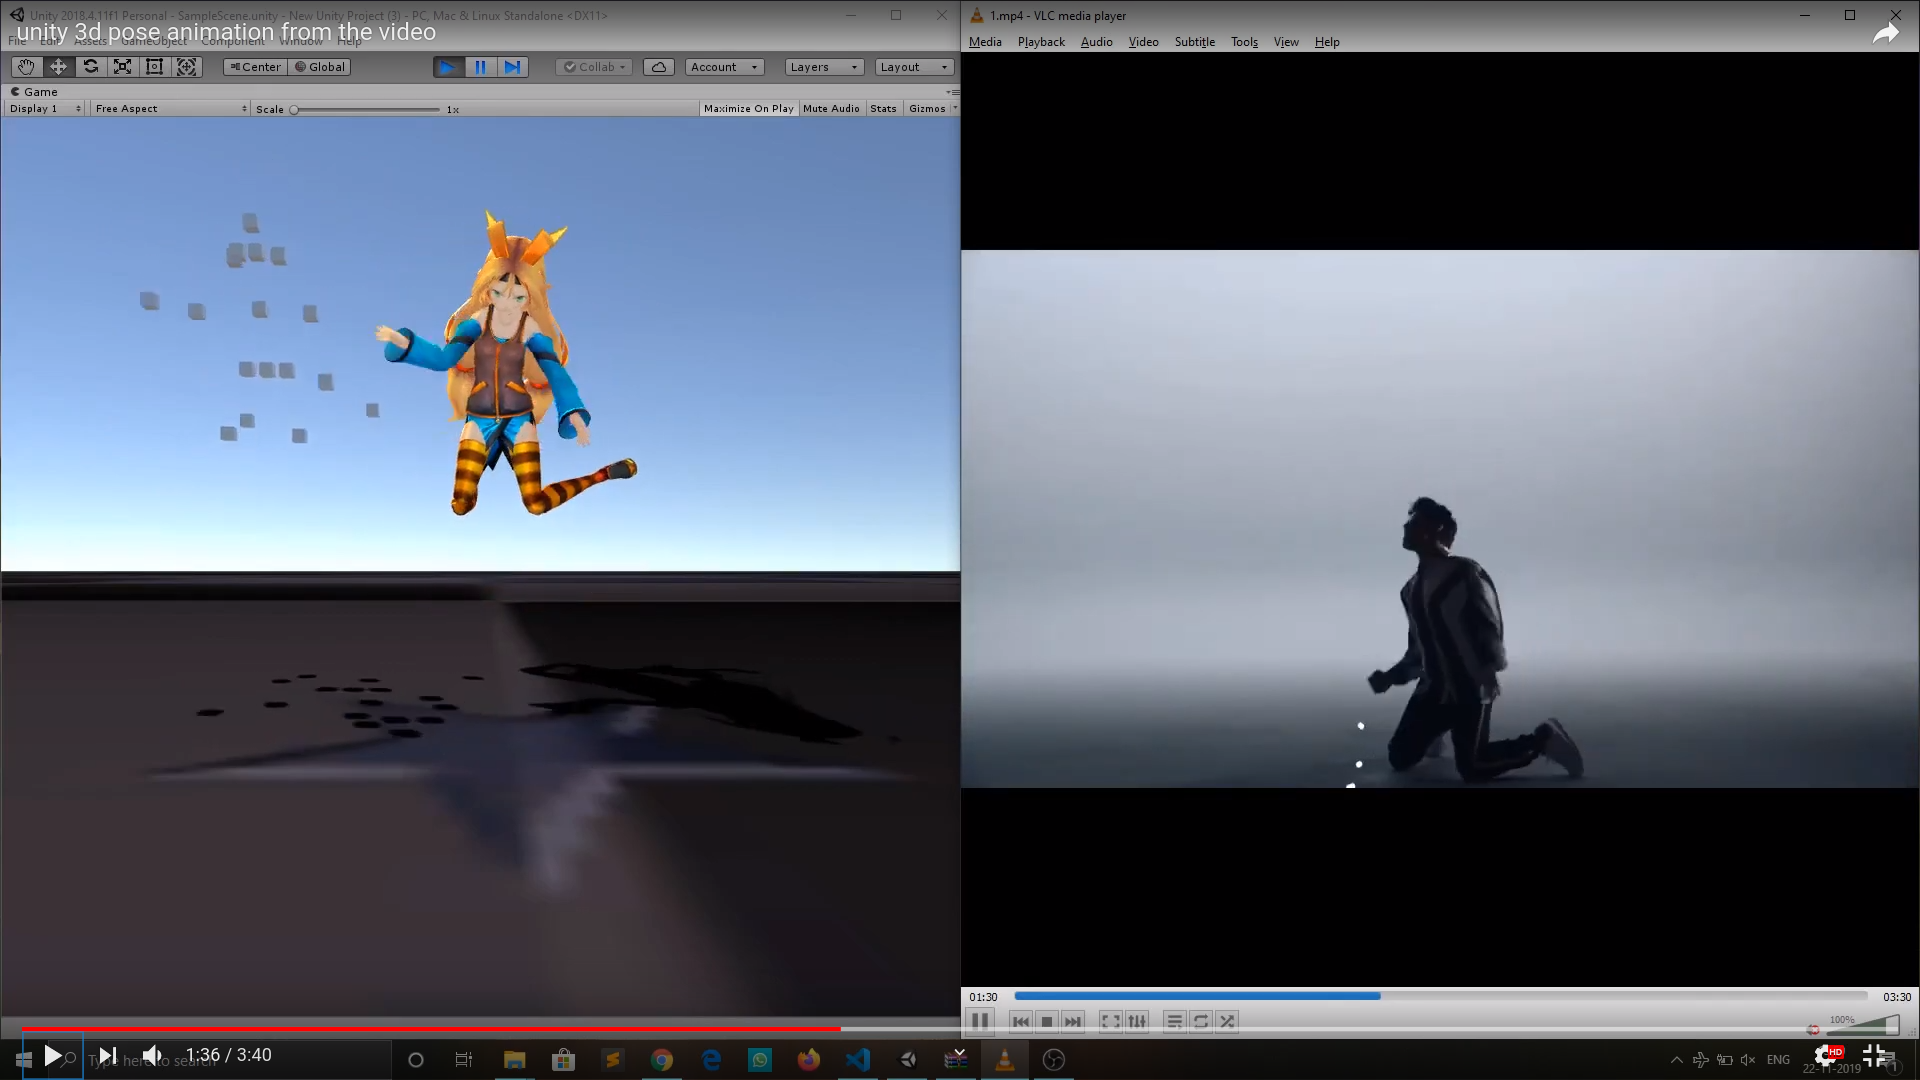Toggle VLC random shuffle mode
The image size is (1920, 1080).
click(1227, 1021)
